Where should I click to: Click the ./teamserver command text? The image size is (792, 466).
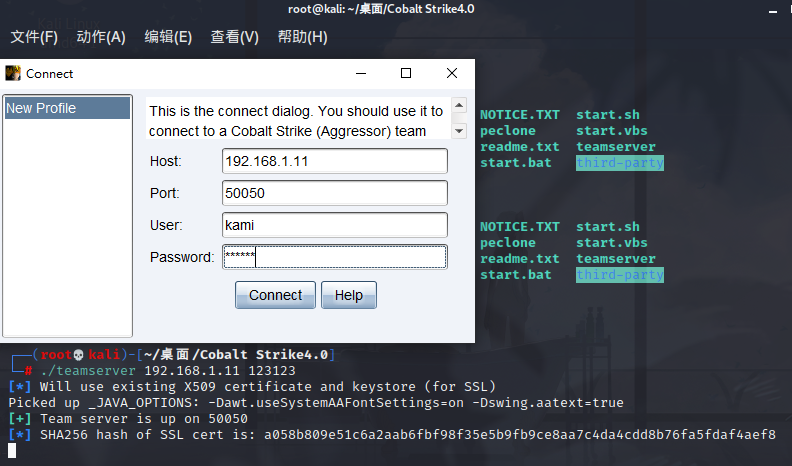click(x=168, y=371)
